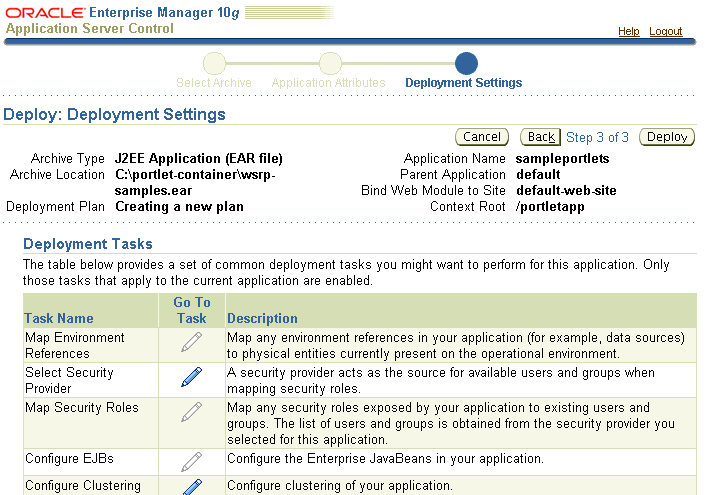
Task: Click the Creating a new plan value
Action: 179,206
